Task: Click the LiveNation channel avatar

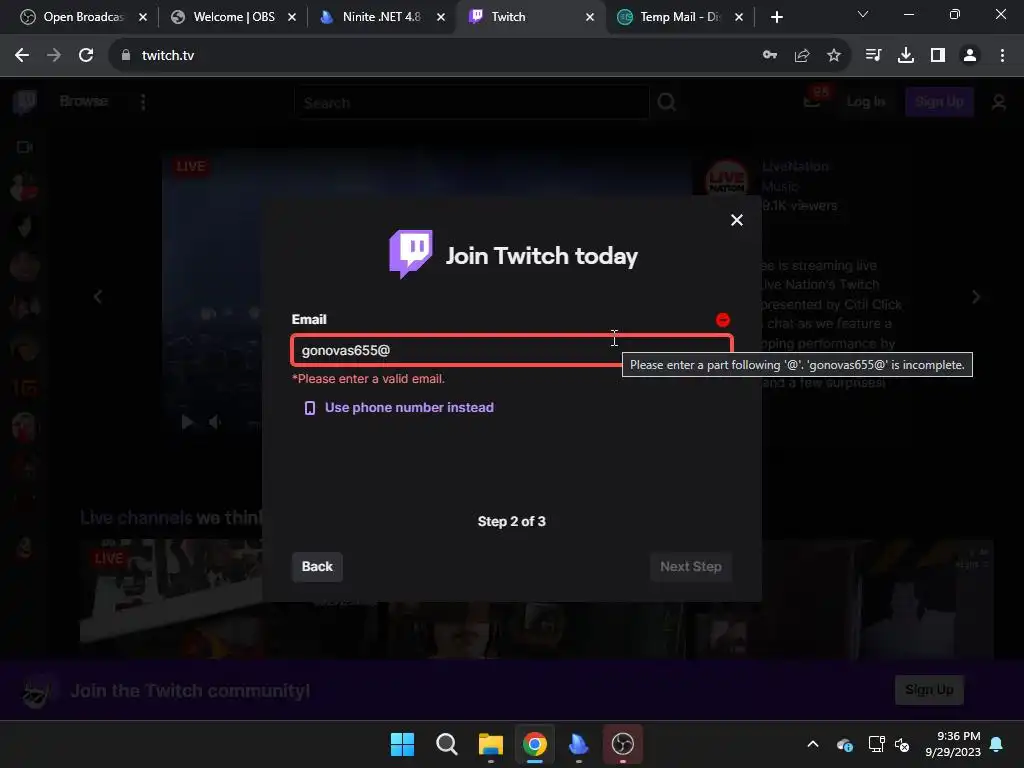Action: click(727, 181)
